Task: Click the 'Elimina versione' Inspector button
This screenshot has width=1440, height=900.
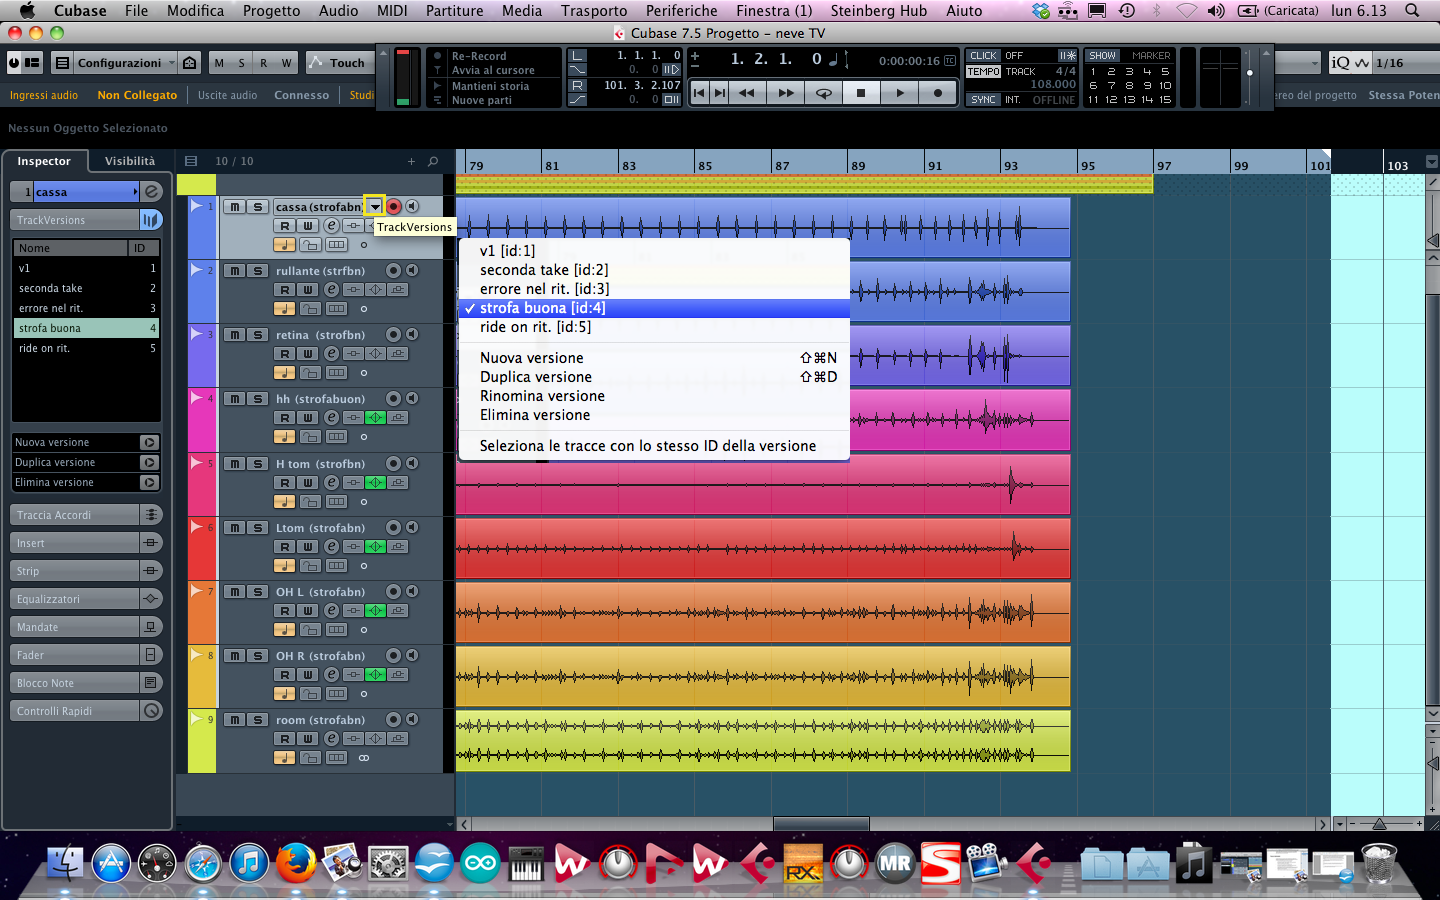Action: pyautogui.click(x=86, y=482)
